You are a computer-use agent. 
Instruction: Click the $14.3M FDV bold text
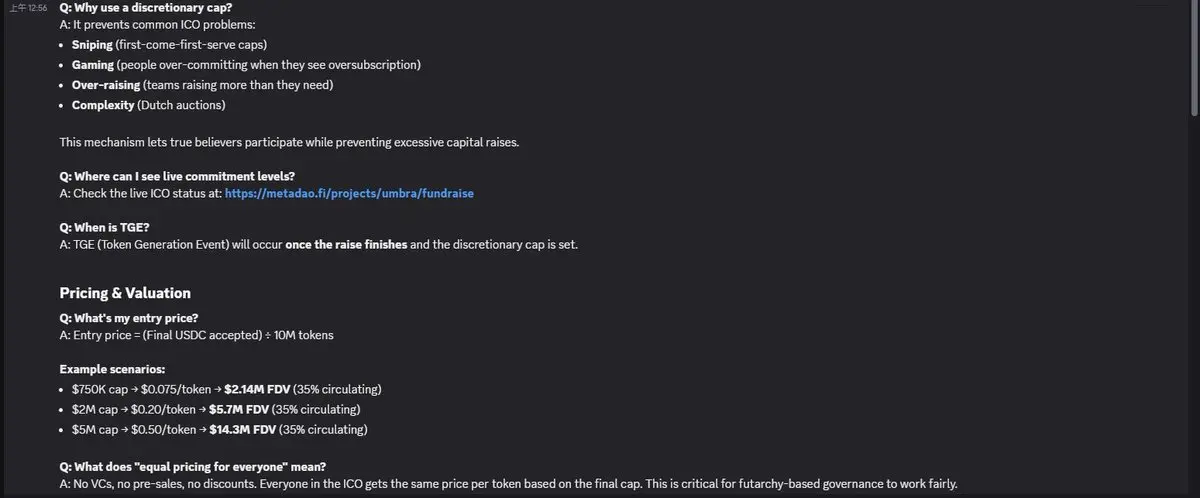[x=243, y=430]
